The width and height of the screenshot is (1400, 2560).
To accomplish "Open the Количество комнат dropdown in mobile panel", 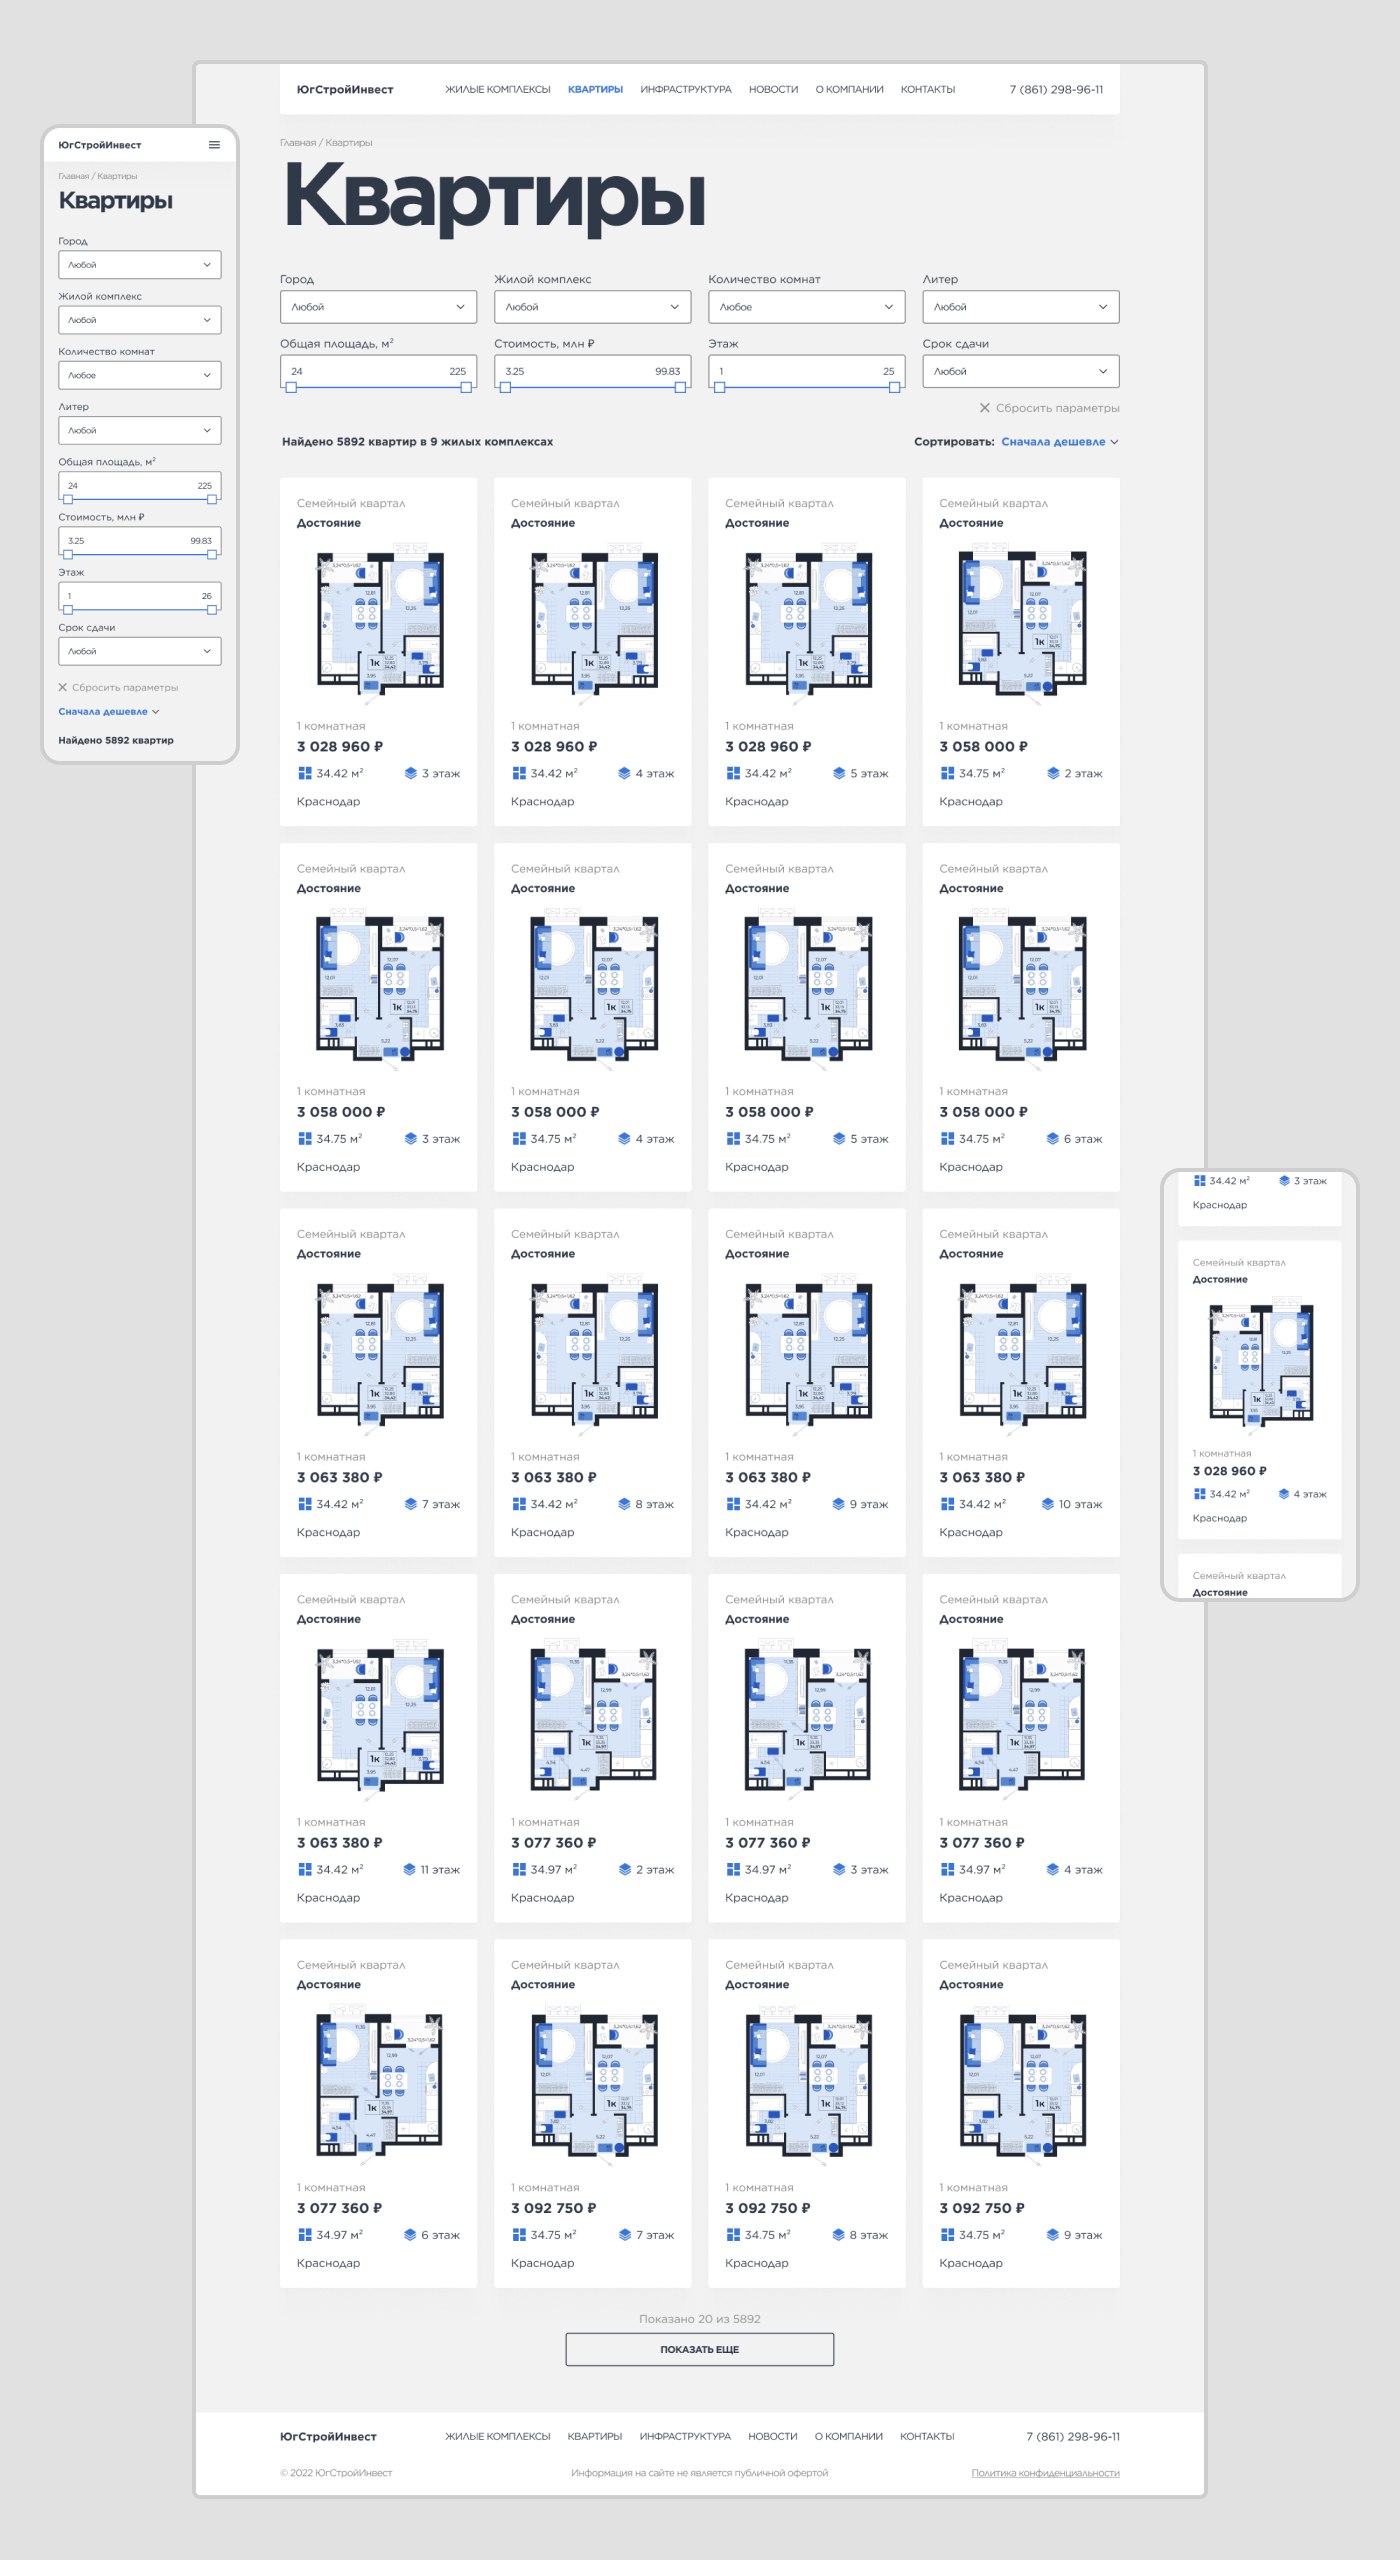I will pyautogui.click(x=139, y=375).
